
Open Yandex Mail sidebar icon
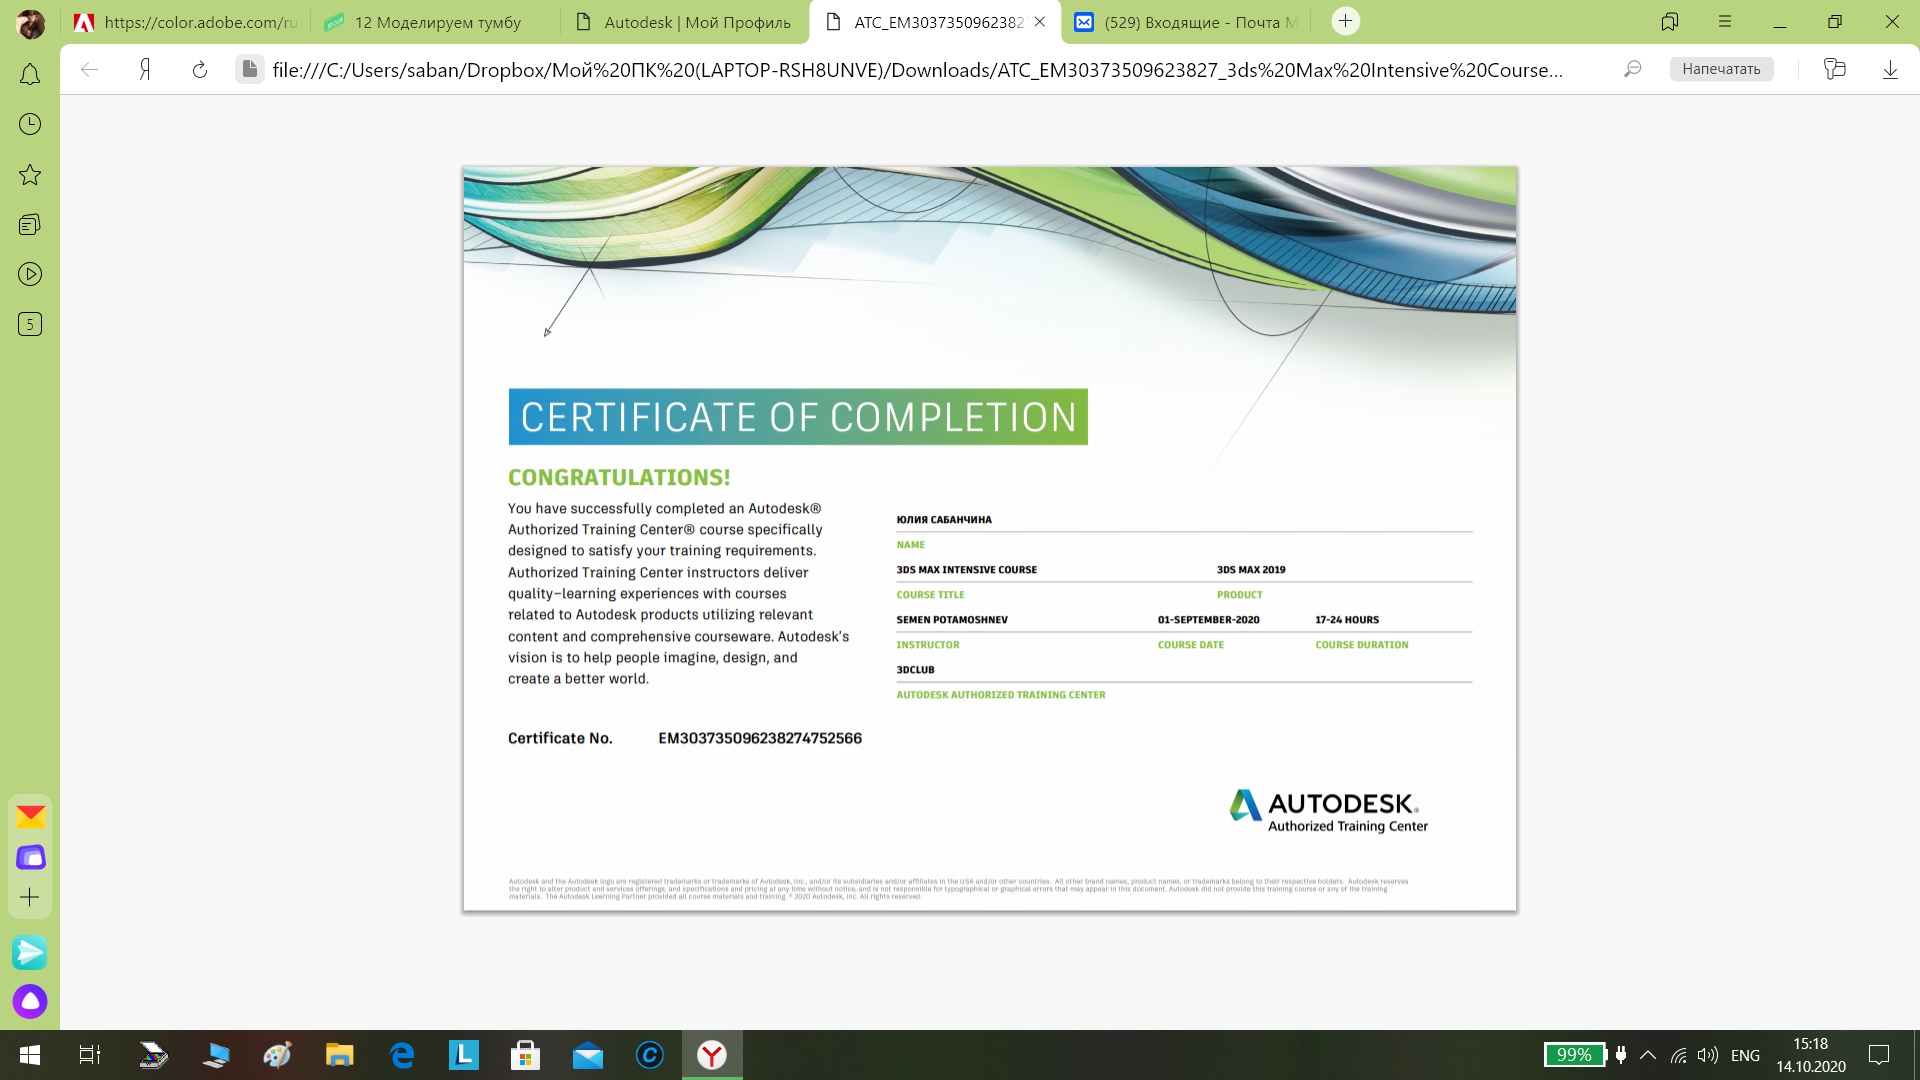[x=30, y=817]
